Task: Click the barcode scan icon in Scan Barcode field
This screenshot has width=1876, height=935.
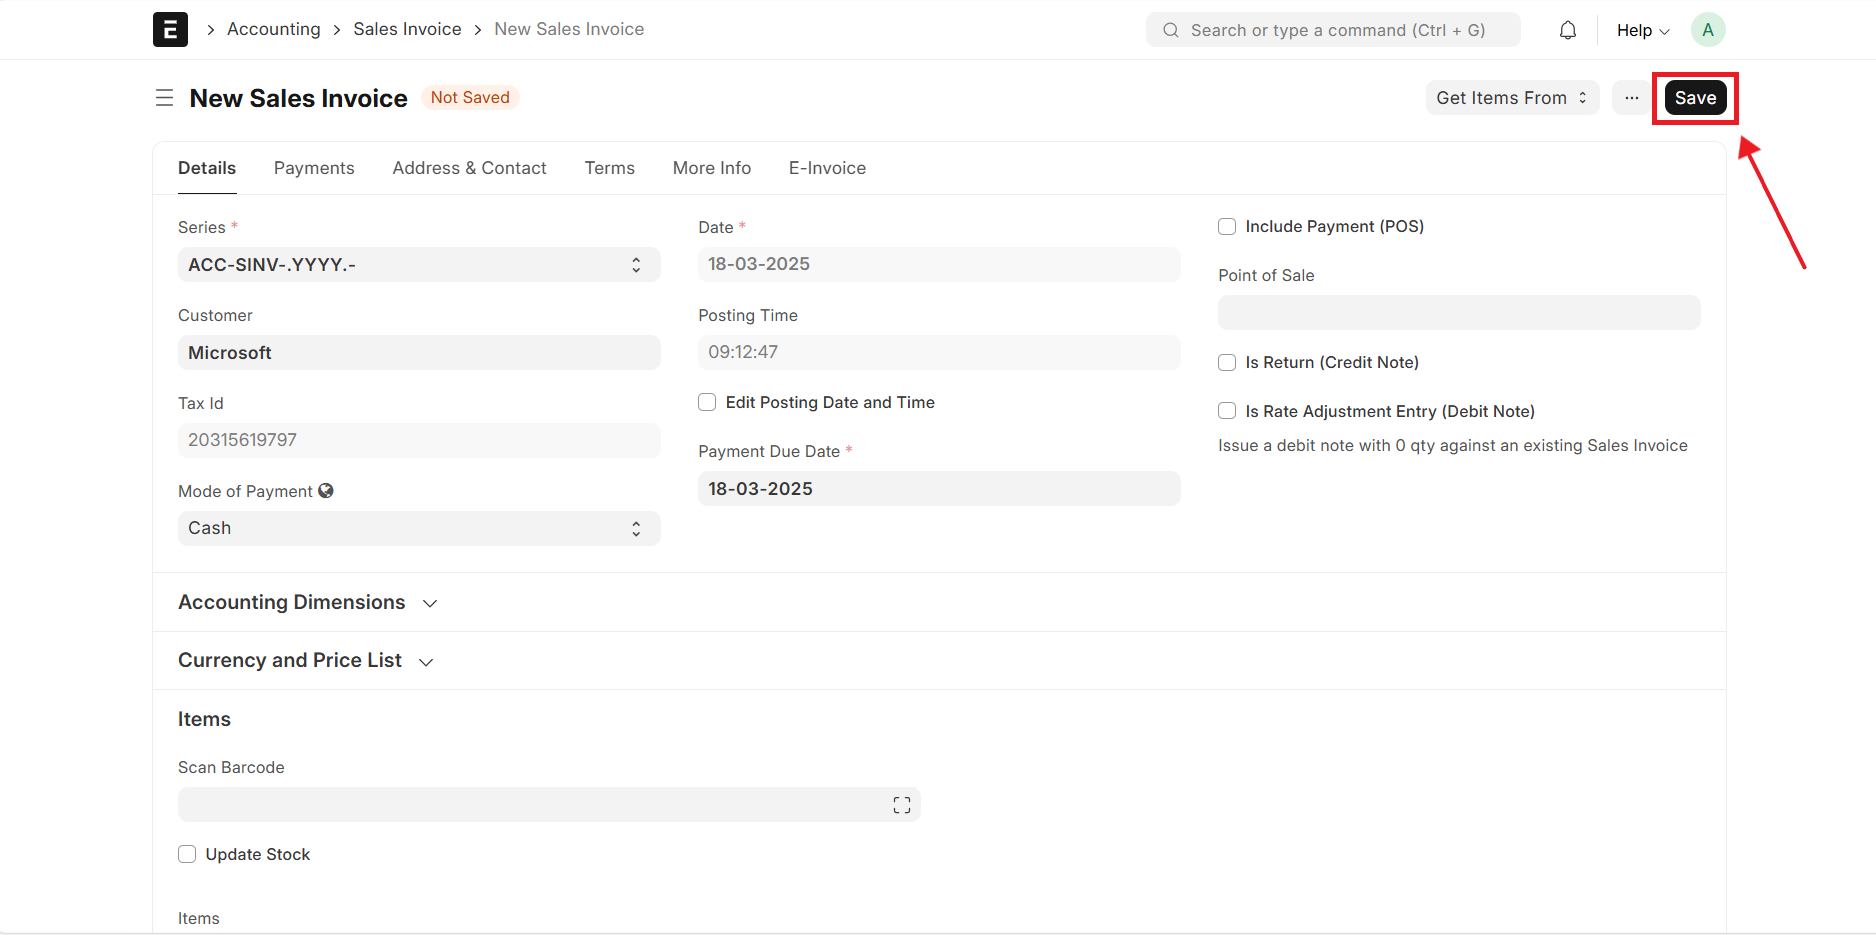Action: (901, 805)
